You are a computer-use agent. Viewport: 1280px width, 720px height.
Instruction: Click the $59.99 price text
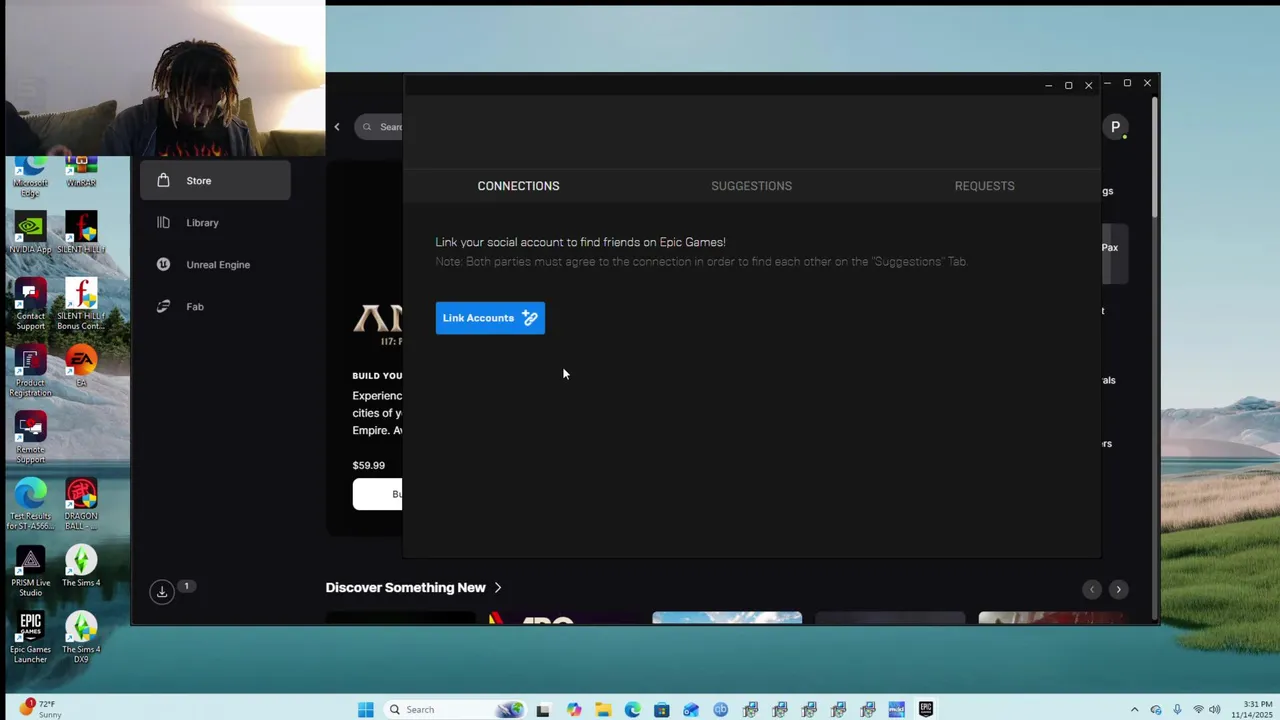click(368, 465)
